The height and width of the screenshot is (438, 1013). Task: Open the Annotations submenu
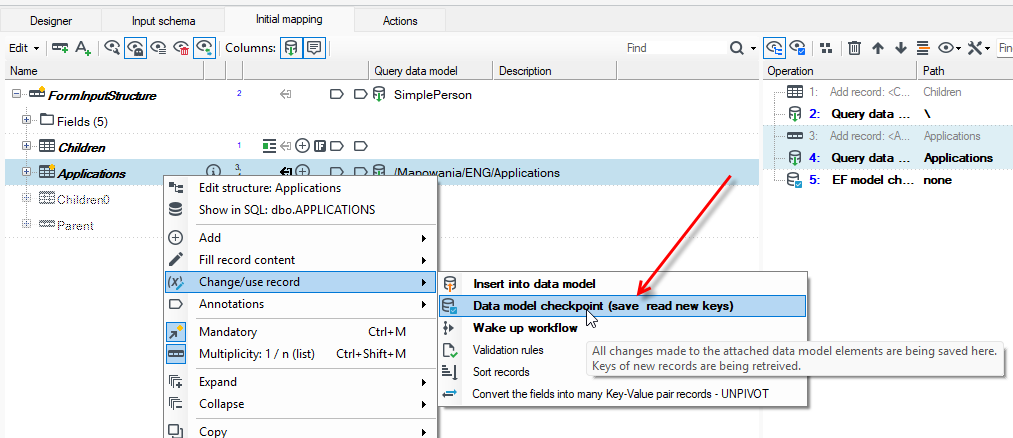click(300, 304)
